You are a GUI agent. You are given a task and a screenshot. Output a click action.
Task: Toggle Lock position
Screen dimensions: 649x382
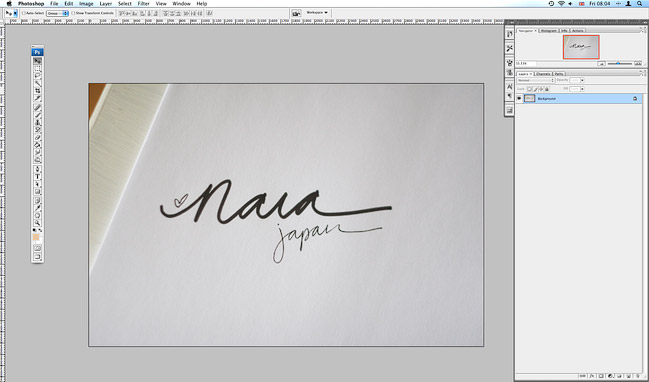coord(541,89)
